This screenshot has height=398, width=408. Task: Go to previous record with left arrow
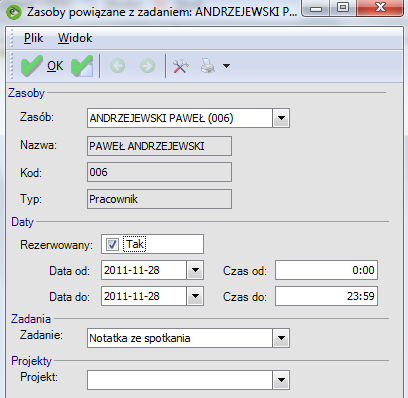(x=118, y=66)
